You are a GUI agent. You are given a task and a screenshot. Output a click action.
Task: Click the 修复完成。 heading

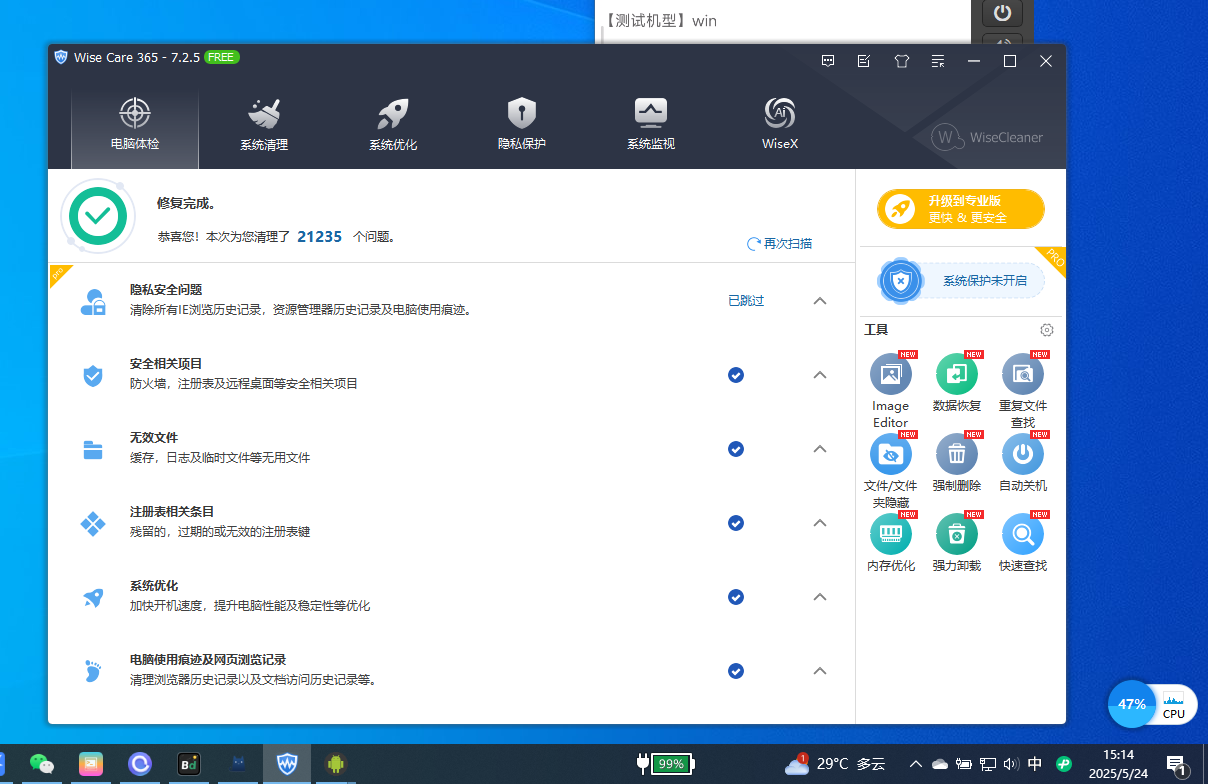click(x=186, y=203)
